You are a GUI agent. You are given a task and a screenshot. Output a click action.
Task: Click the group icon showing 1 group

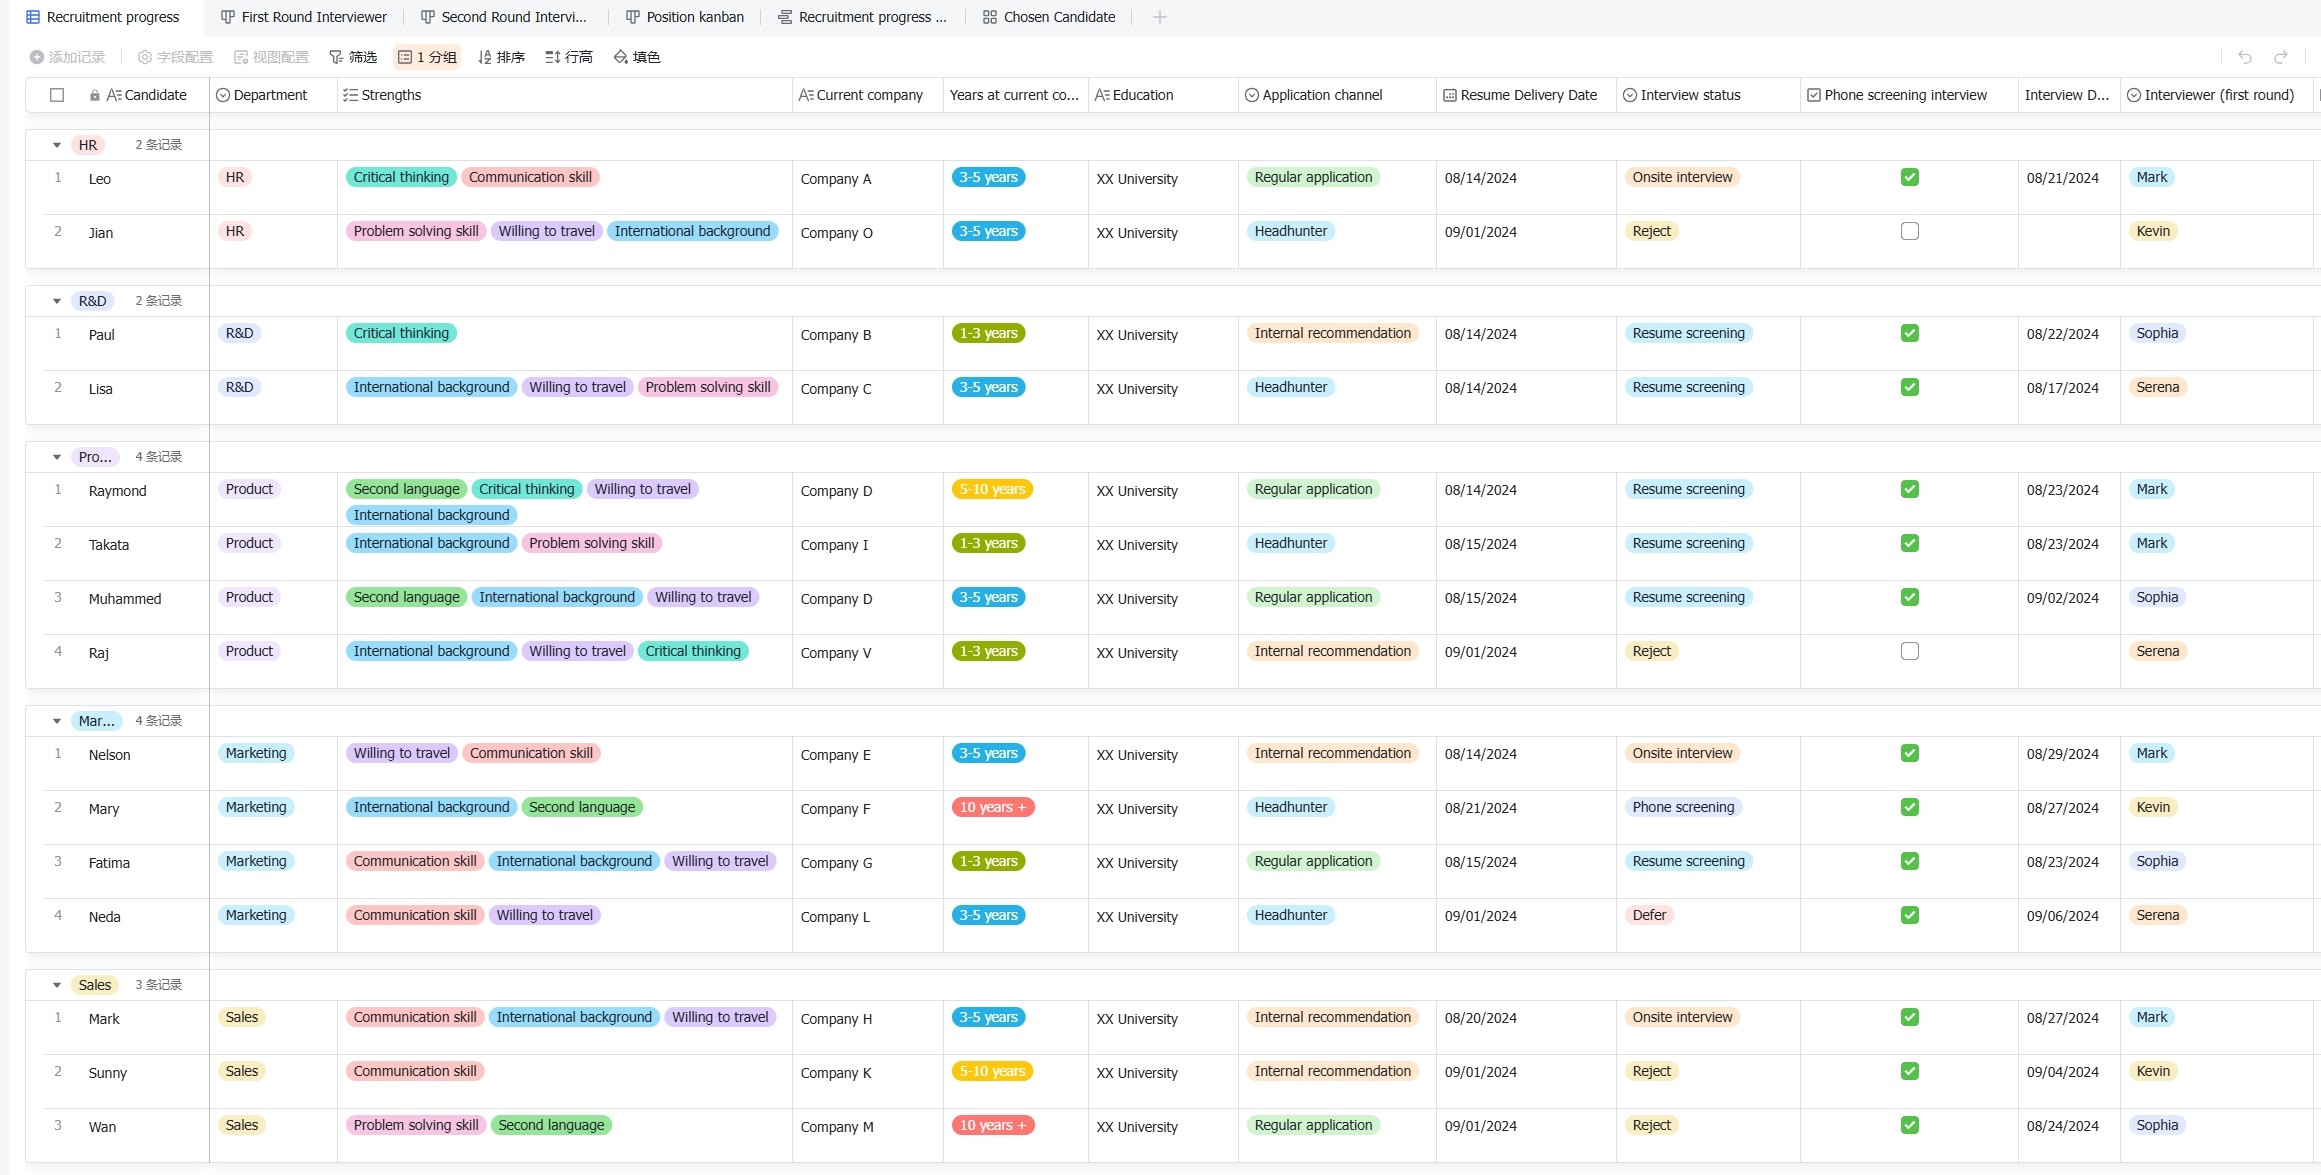pyautogui.click(x=405, y=57)
